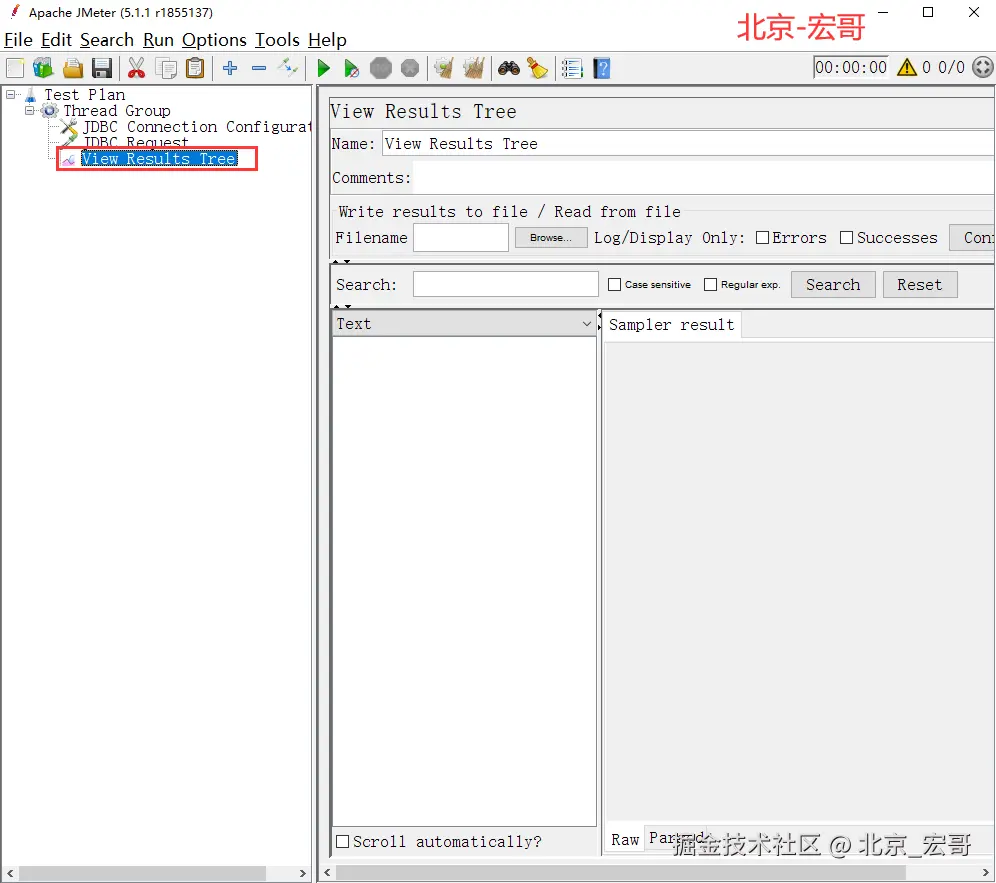Toggle the Scroll automatically checkbox
The height and width of the screenshot is (883, 996).
point(343,842)
